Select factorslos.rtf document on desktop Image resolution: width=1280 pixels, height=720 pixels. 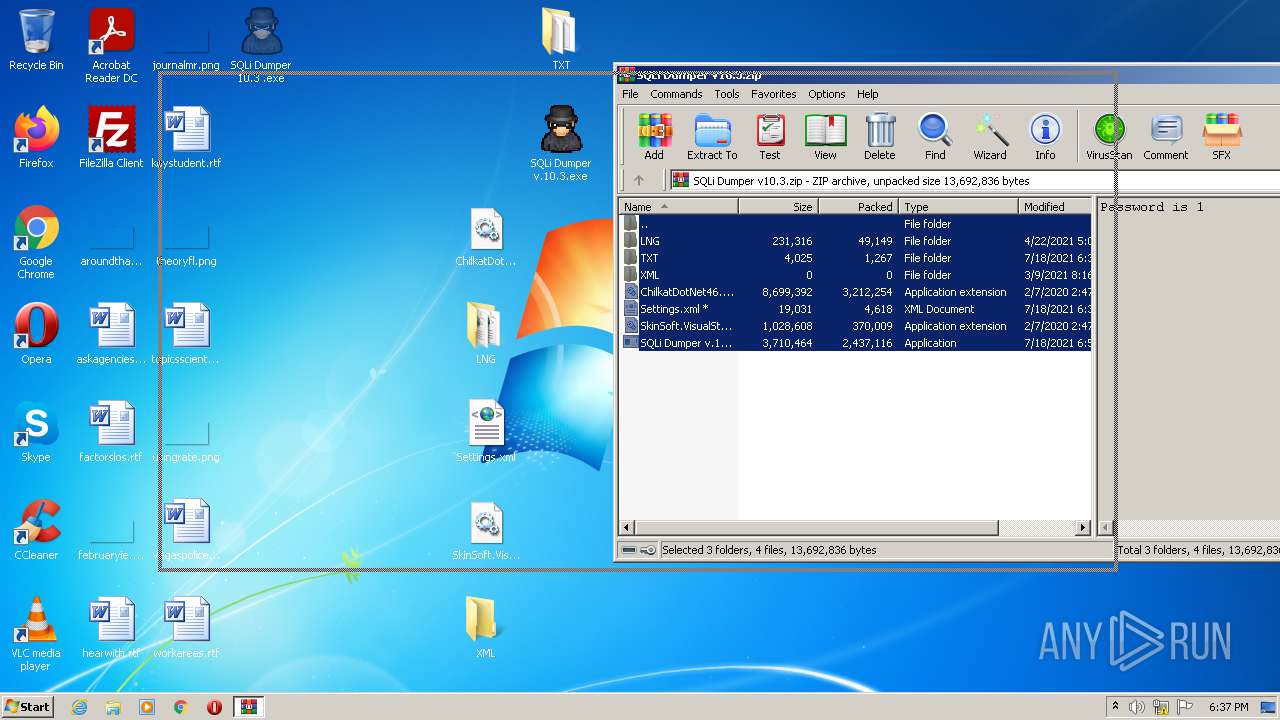(x=111, y=432)
